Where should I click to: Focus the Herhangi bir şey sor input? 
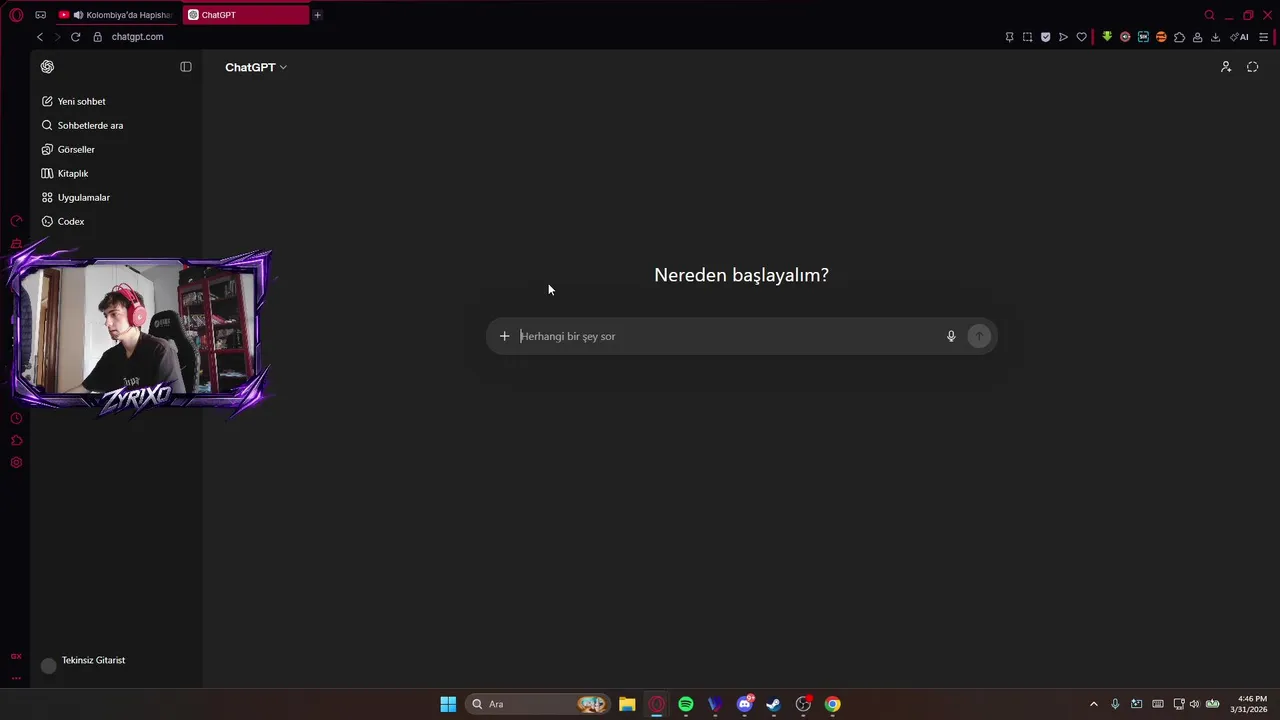(x=728, y=336)
